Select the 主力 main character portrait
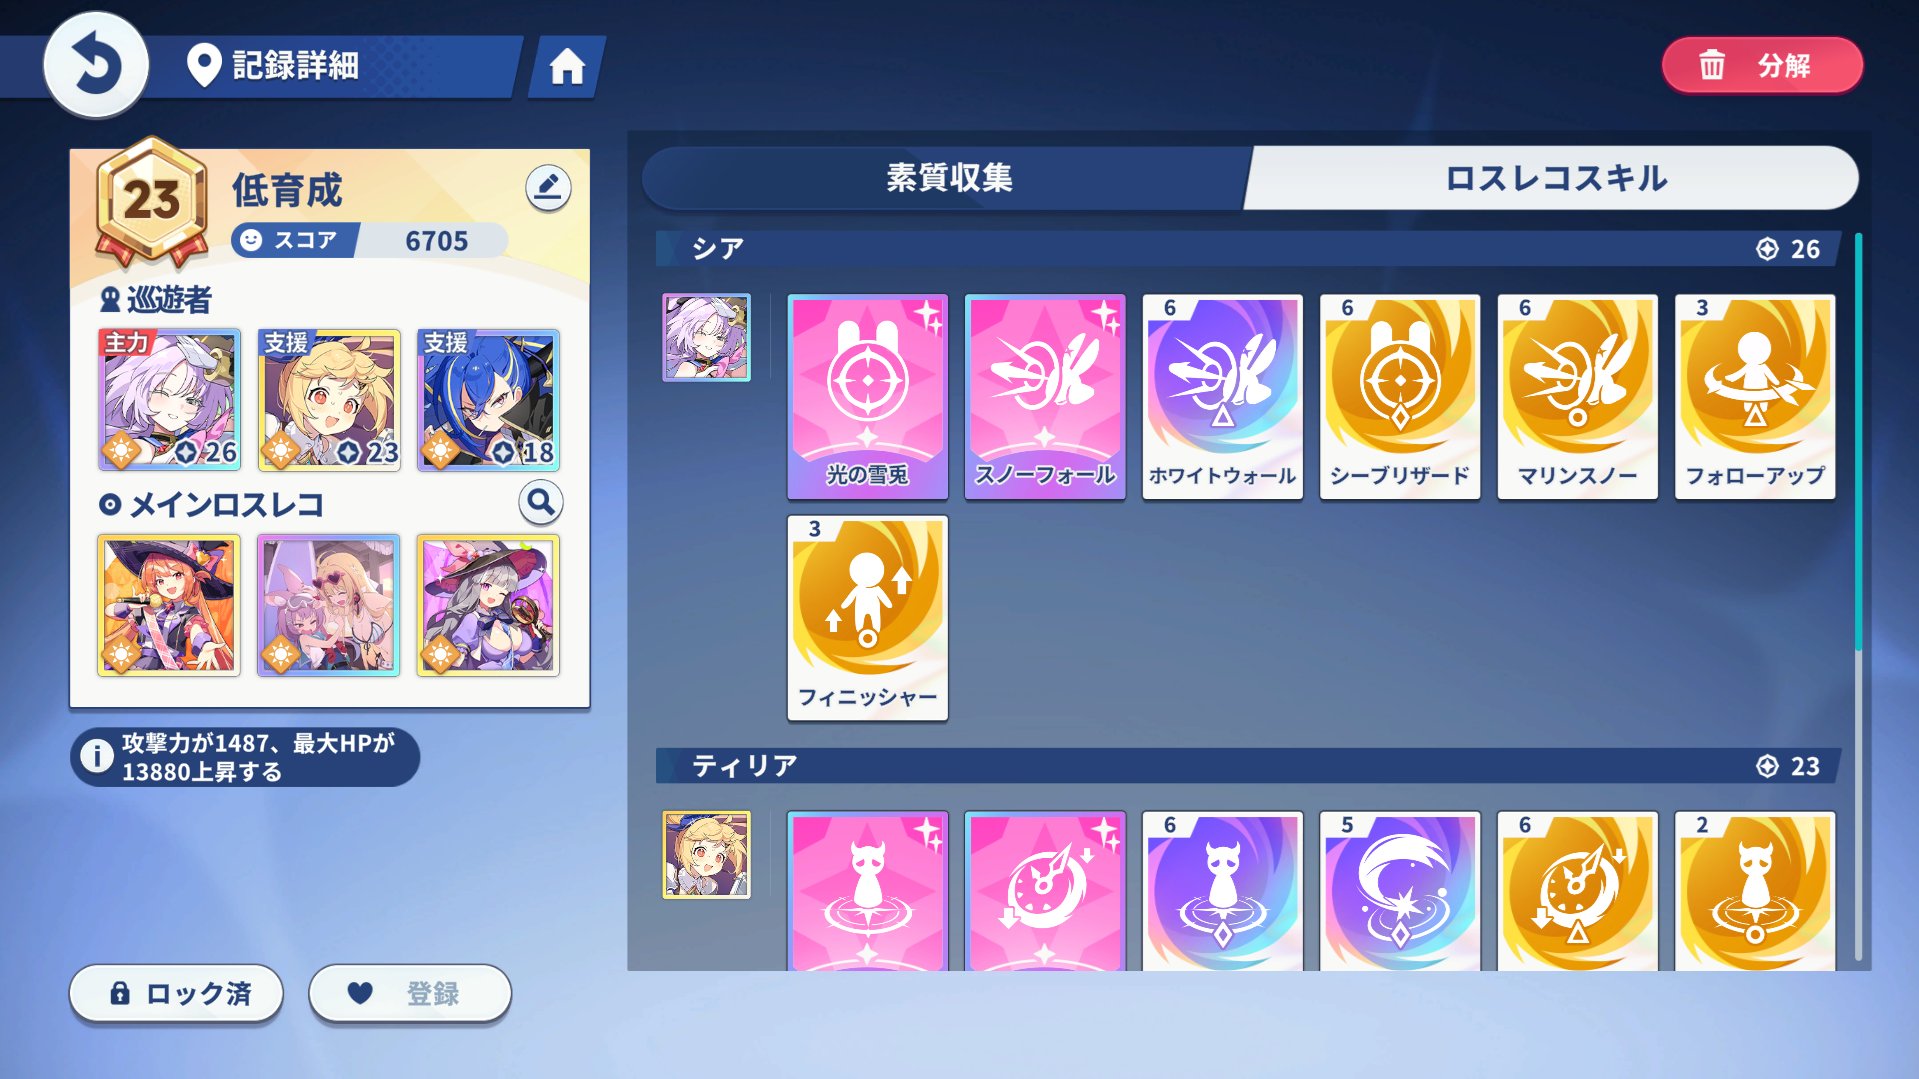Screen dimensions: 1919x1079 [169, 400]
